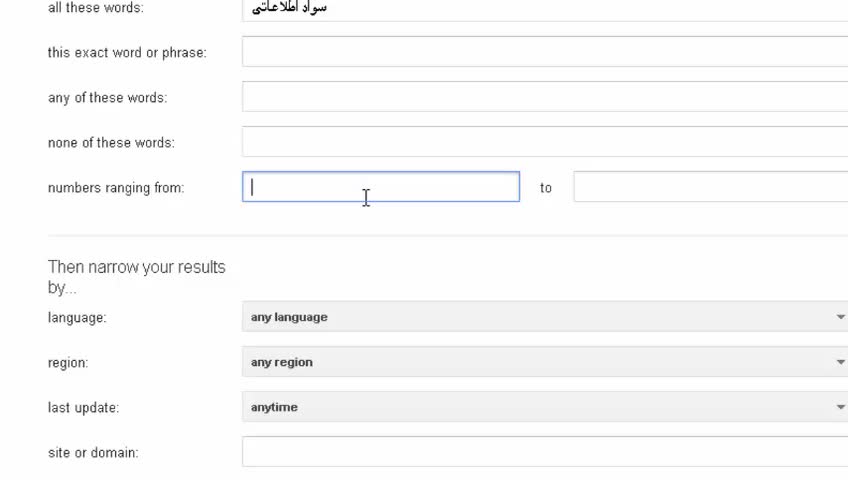Click the 'site or domain' input field
Screen dimensions: 848x480
tap(545, 452)
